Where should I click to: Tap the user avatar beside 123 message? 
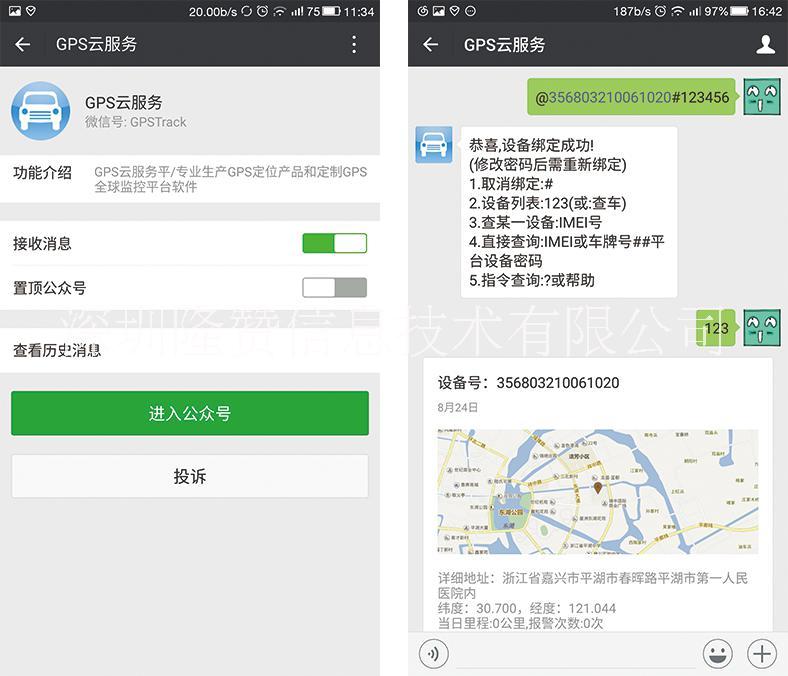click(762, 328)
